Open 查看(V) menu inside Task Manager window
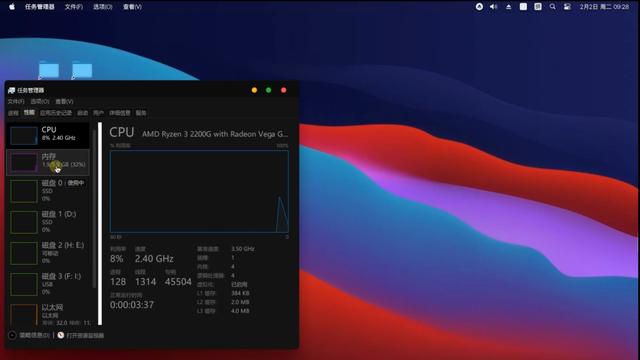The height and width of the screenshot is (360, 640). (64, 101)
